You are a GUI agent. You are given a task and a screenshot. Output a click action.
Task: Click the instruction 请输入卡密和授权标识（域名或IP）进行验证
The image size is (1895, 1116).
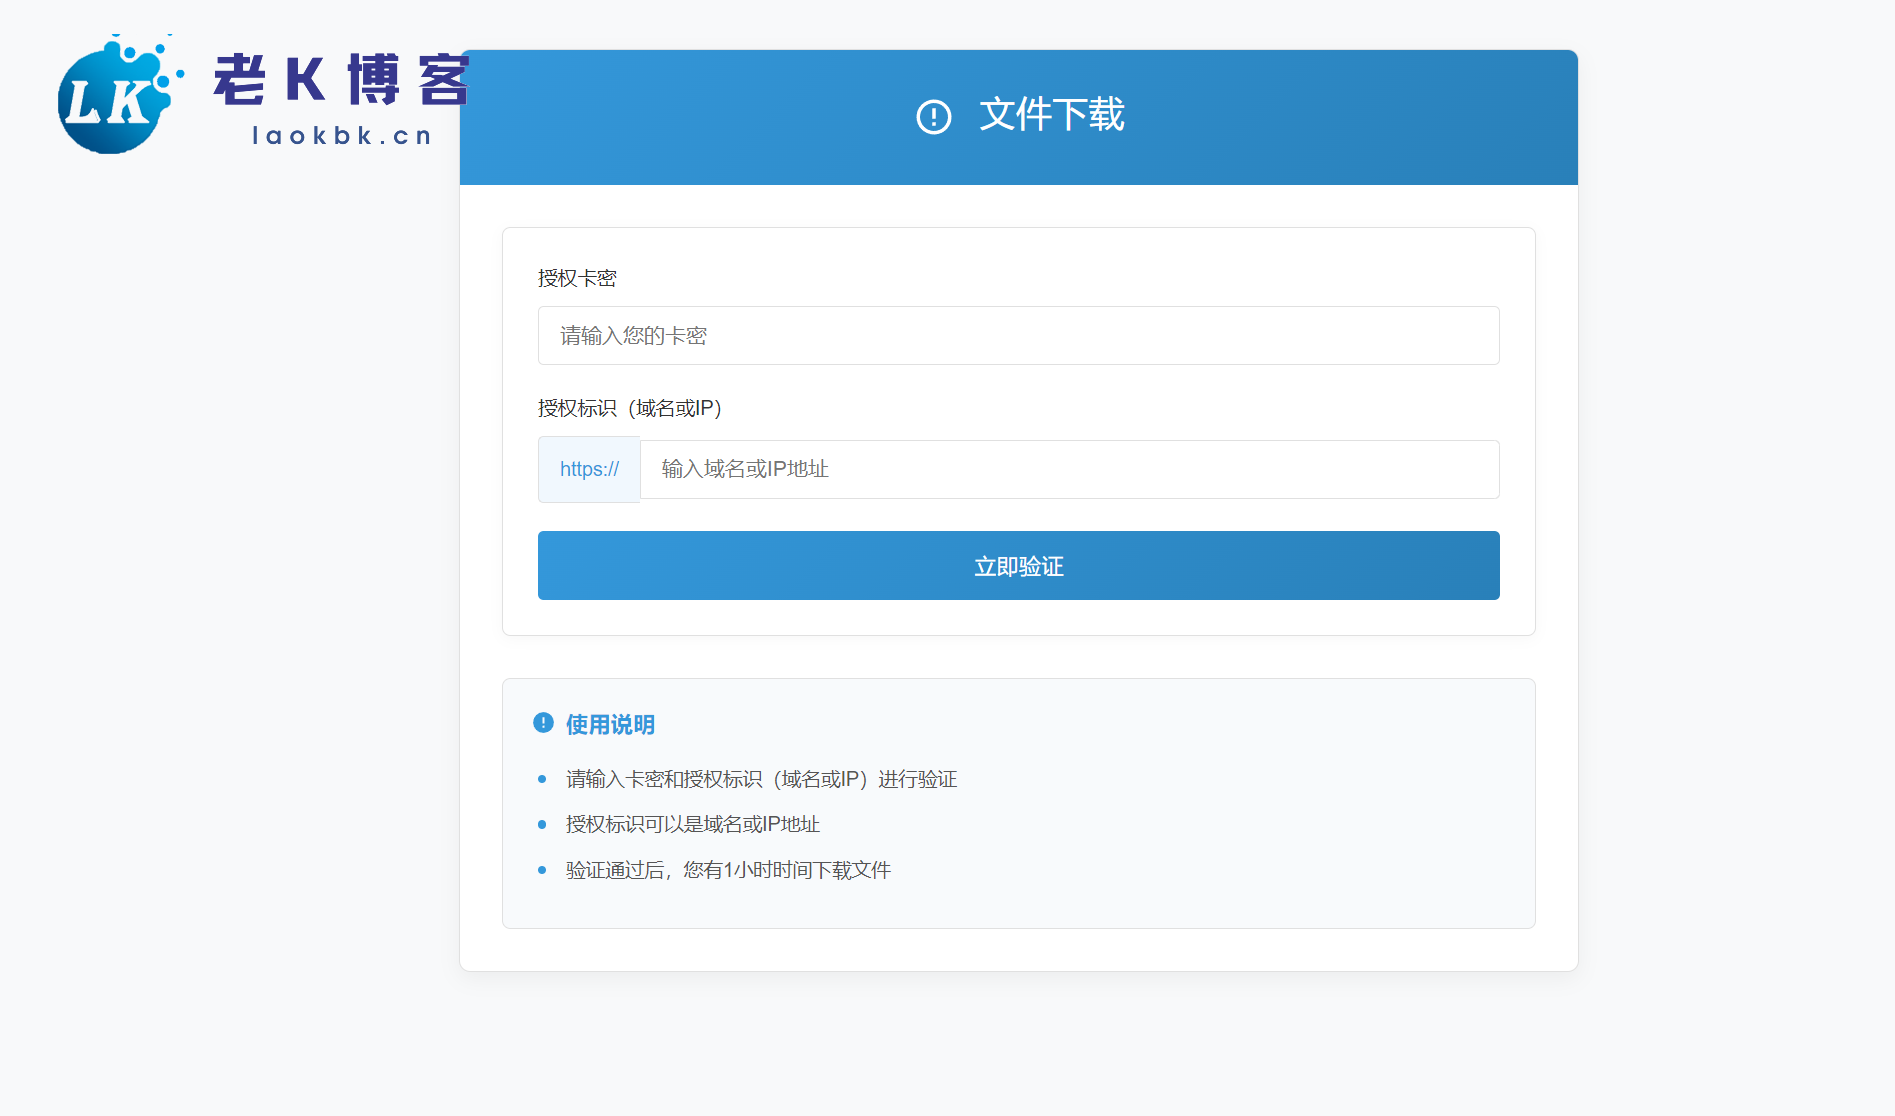(x=761, y=779)
